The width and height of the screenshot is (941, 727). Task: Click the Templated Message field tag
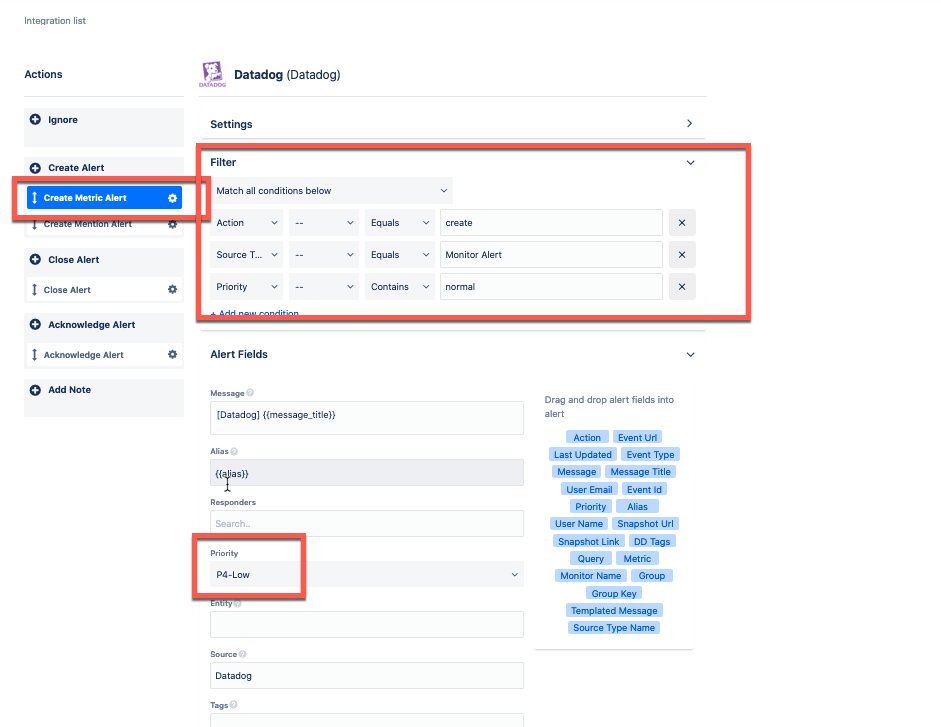[614, 610]
